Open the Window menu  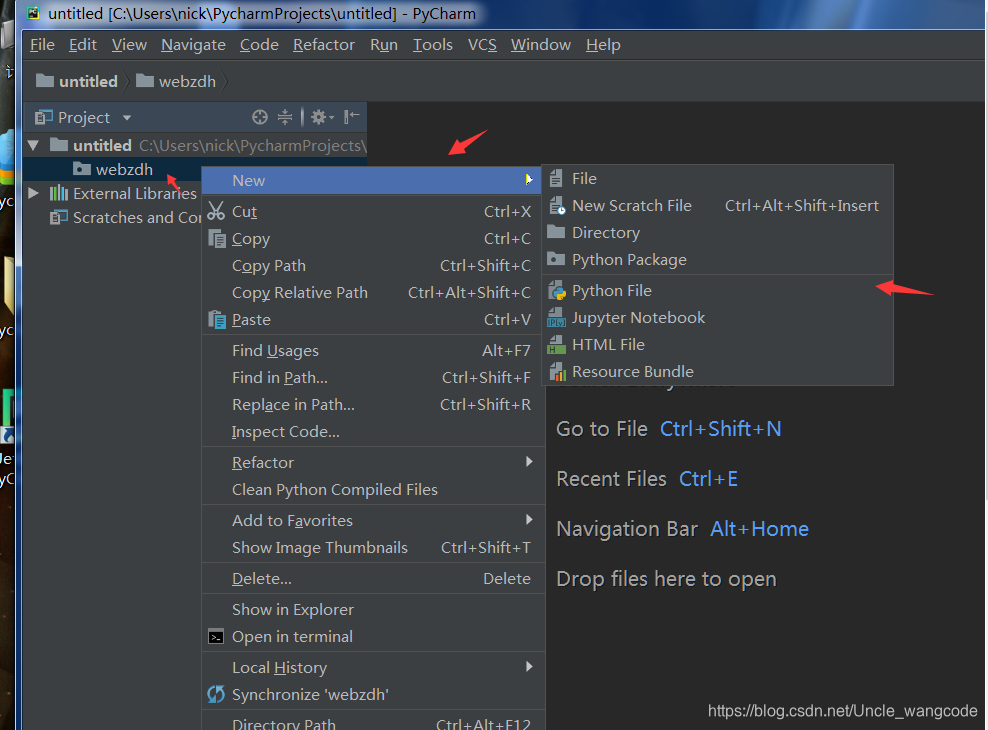pos(541,45)
